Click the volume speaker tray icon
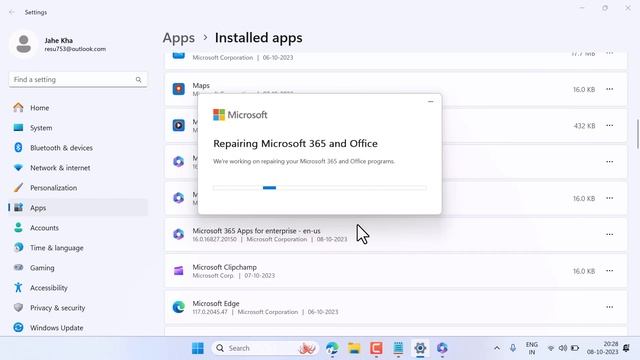 coord(563,348)
